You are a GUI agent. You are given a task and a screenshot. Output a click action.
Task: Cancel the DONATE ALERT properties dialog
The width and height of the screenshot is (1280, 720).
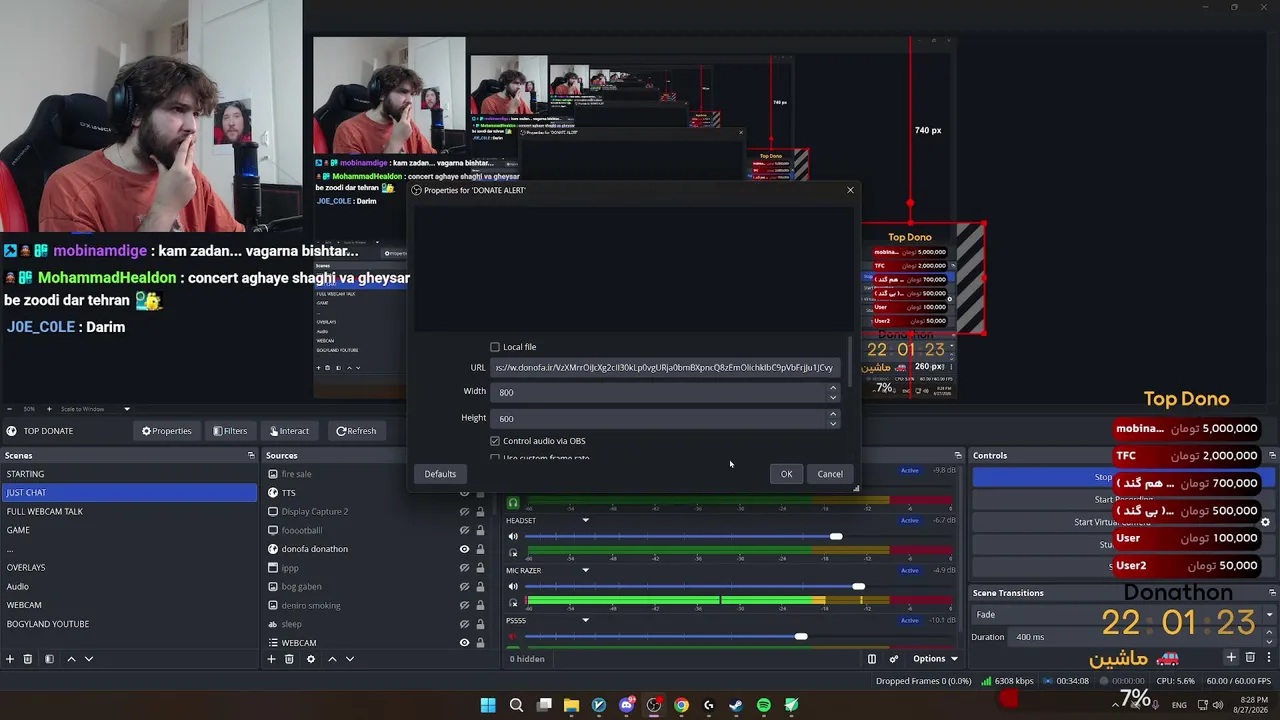(x=830, y=474)
